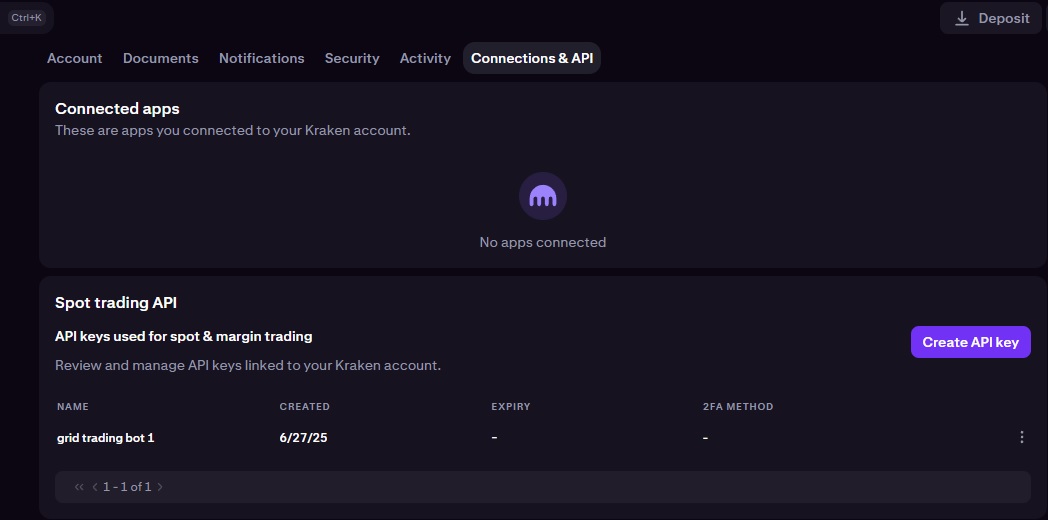
Task: Click the CREATED column header
Action: (x=305, y=406)
